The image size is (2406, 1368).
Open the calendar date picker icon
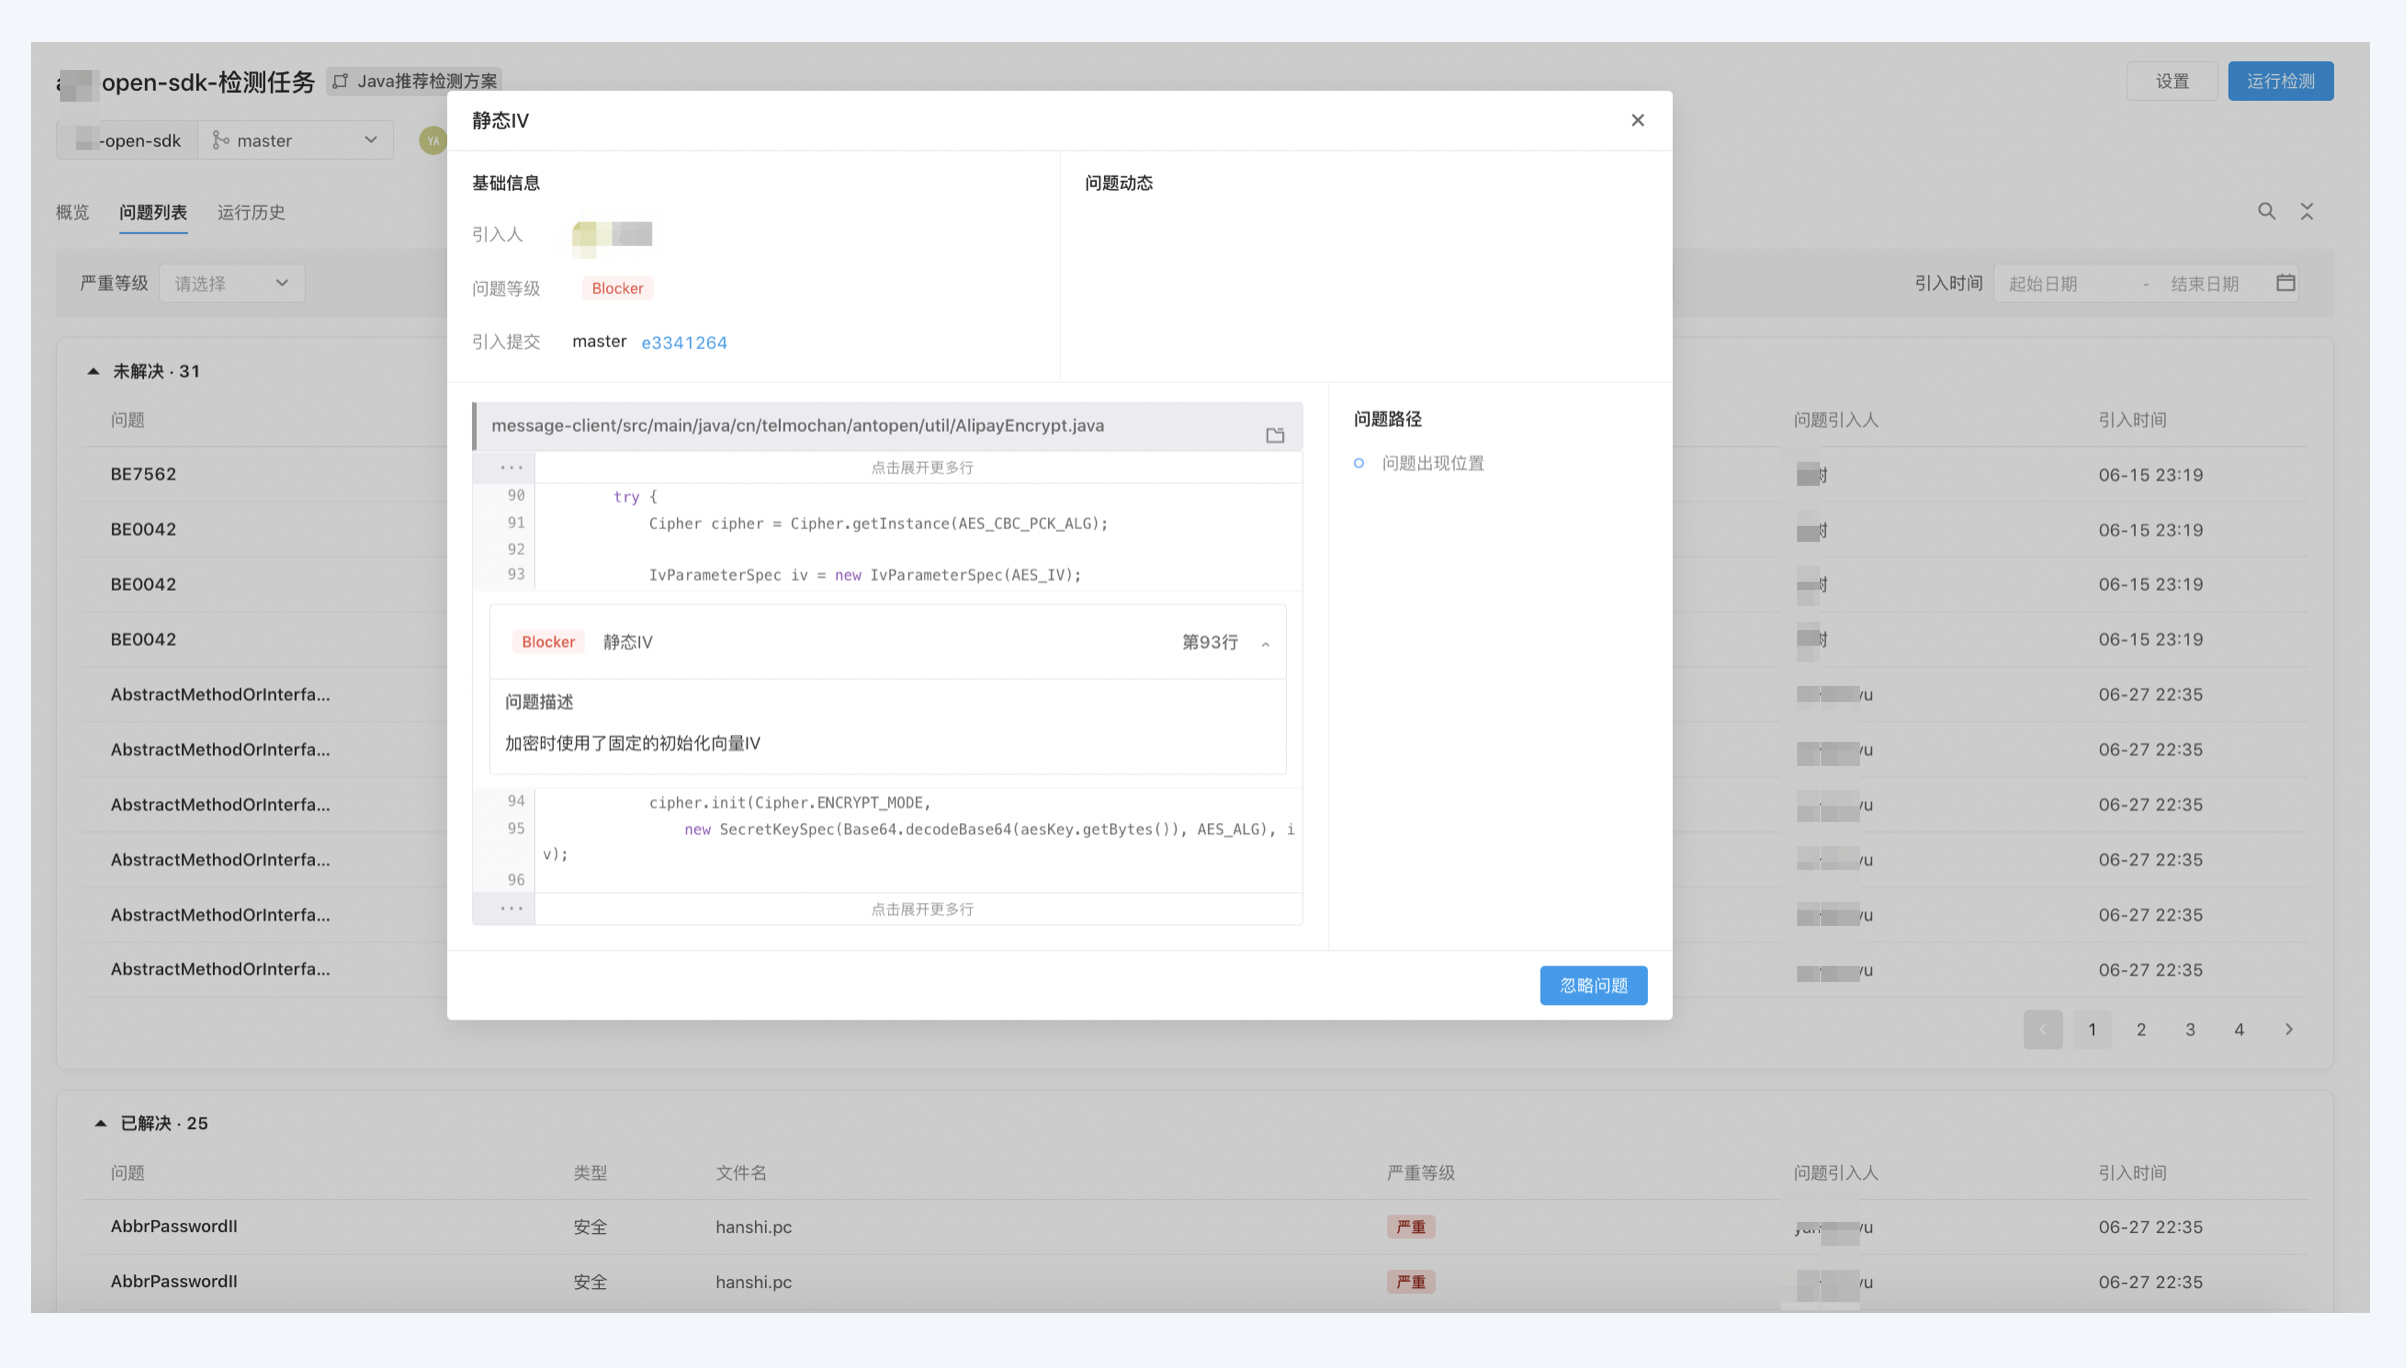[2285, 283]
